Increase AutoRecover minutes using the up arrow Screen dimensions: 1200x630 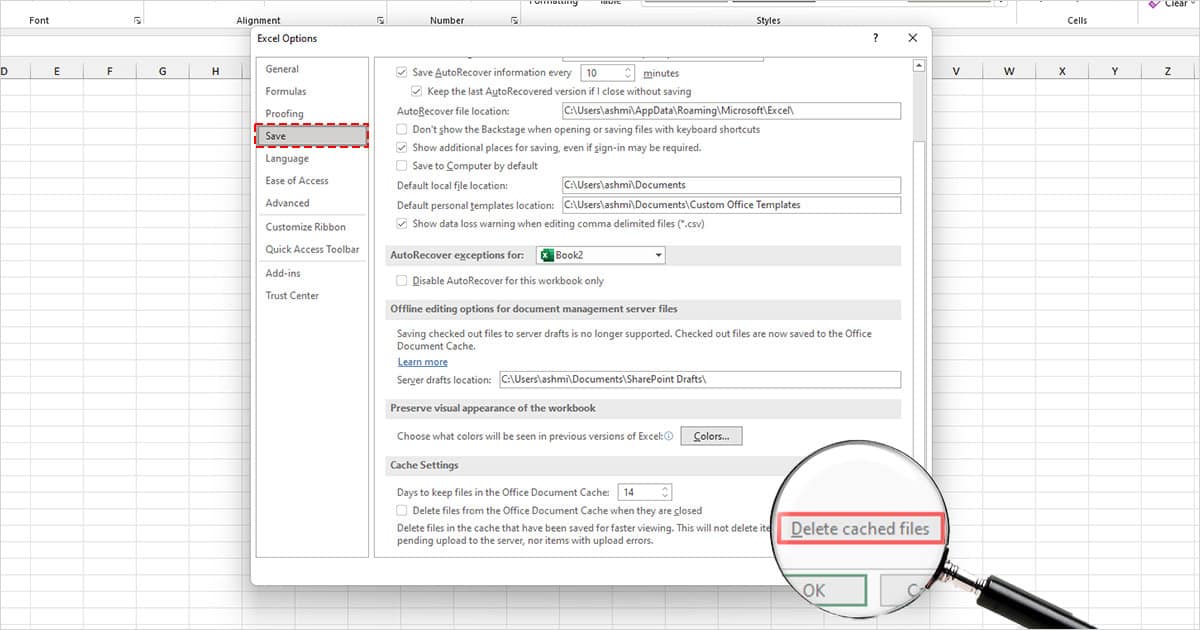tap(628, 68)
